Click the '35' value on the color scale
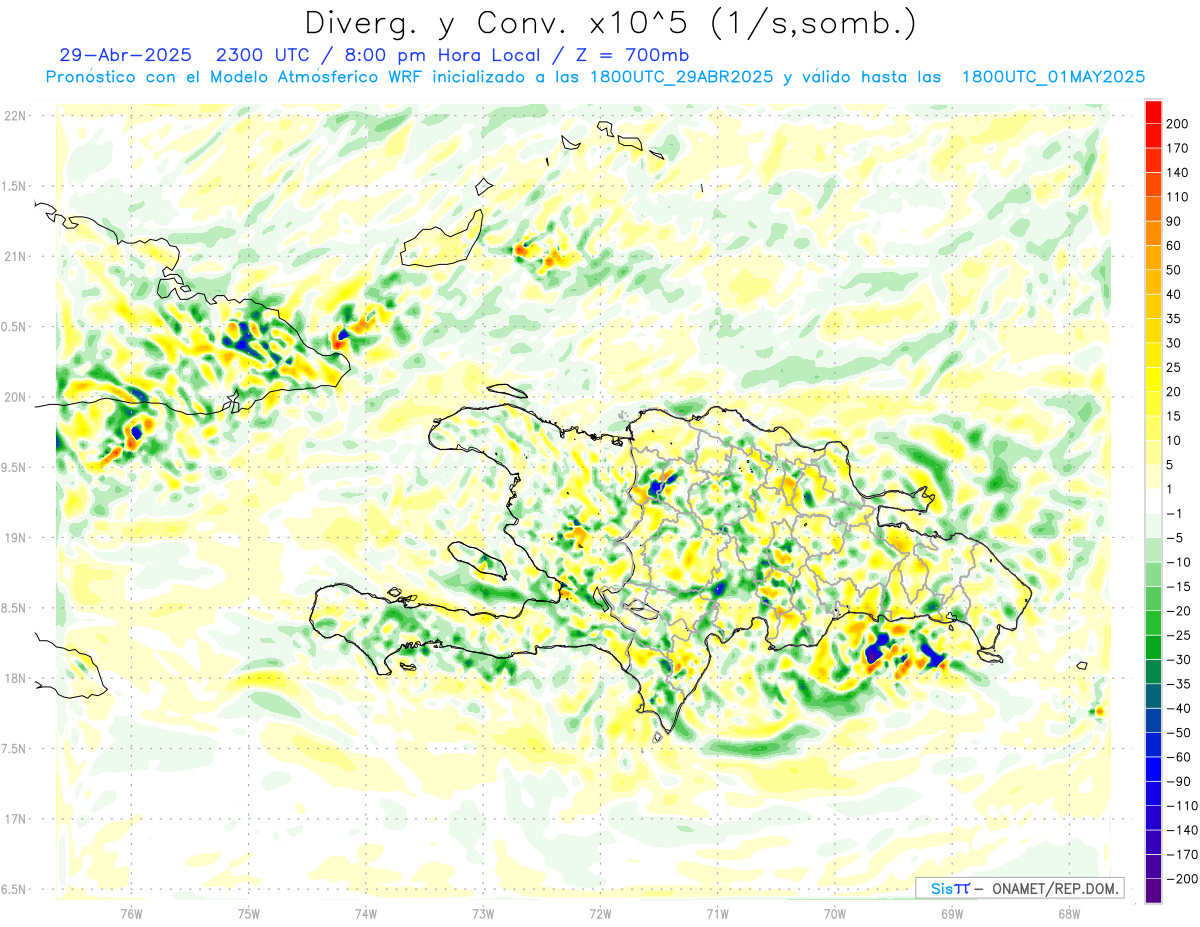 point(1175,319)
